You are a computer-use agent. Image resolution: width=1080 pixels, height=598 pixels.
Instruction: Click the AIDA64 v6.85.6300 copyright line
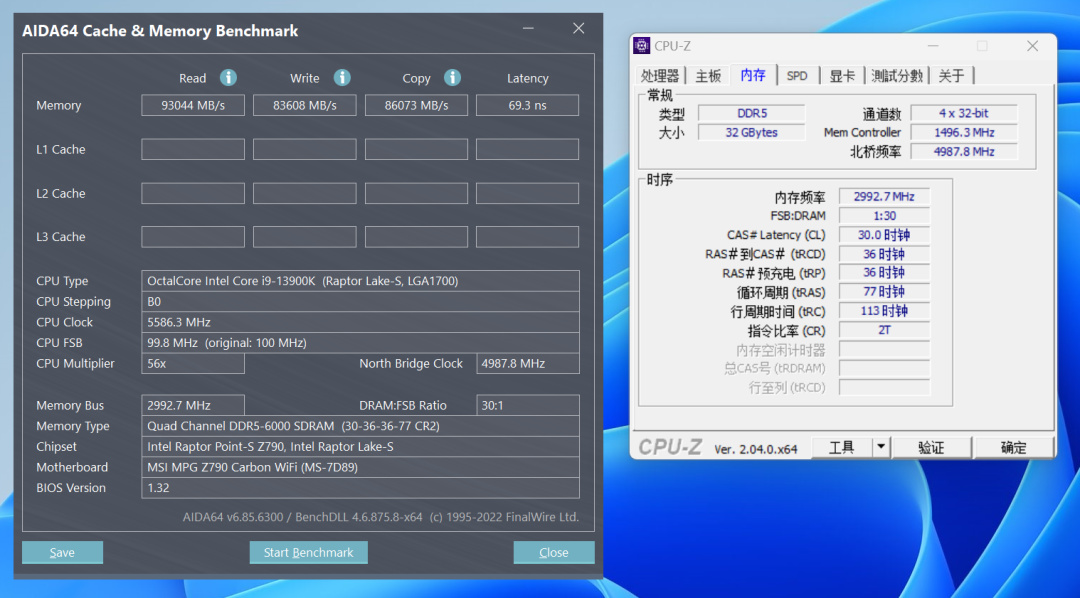click(381, 517)
